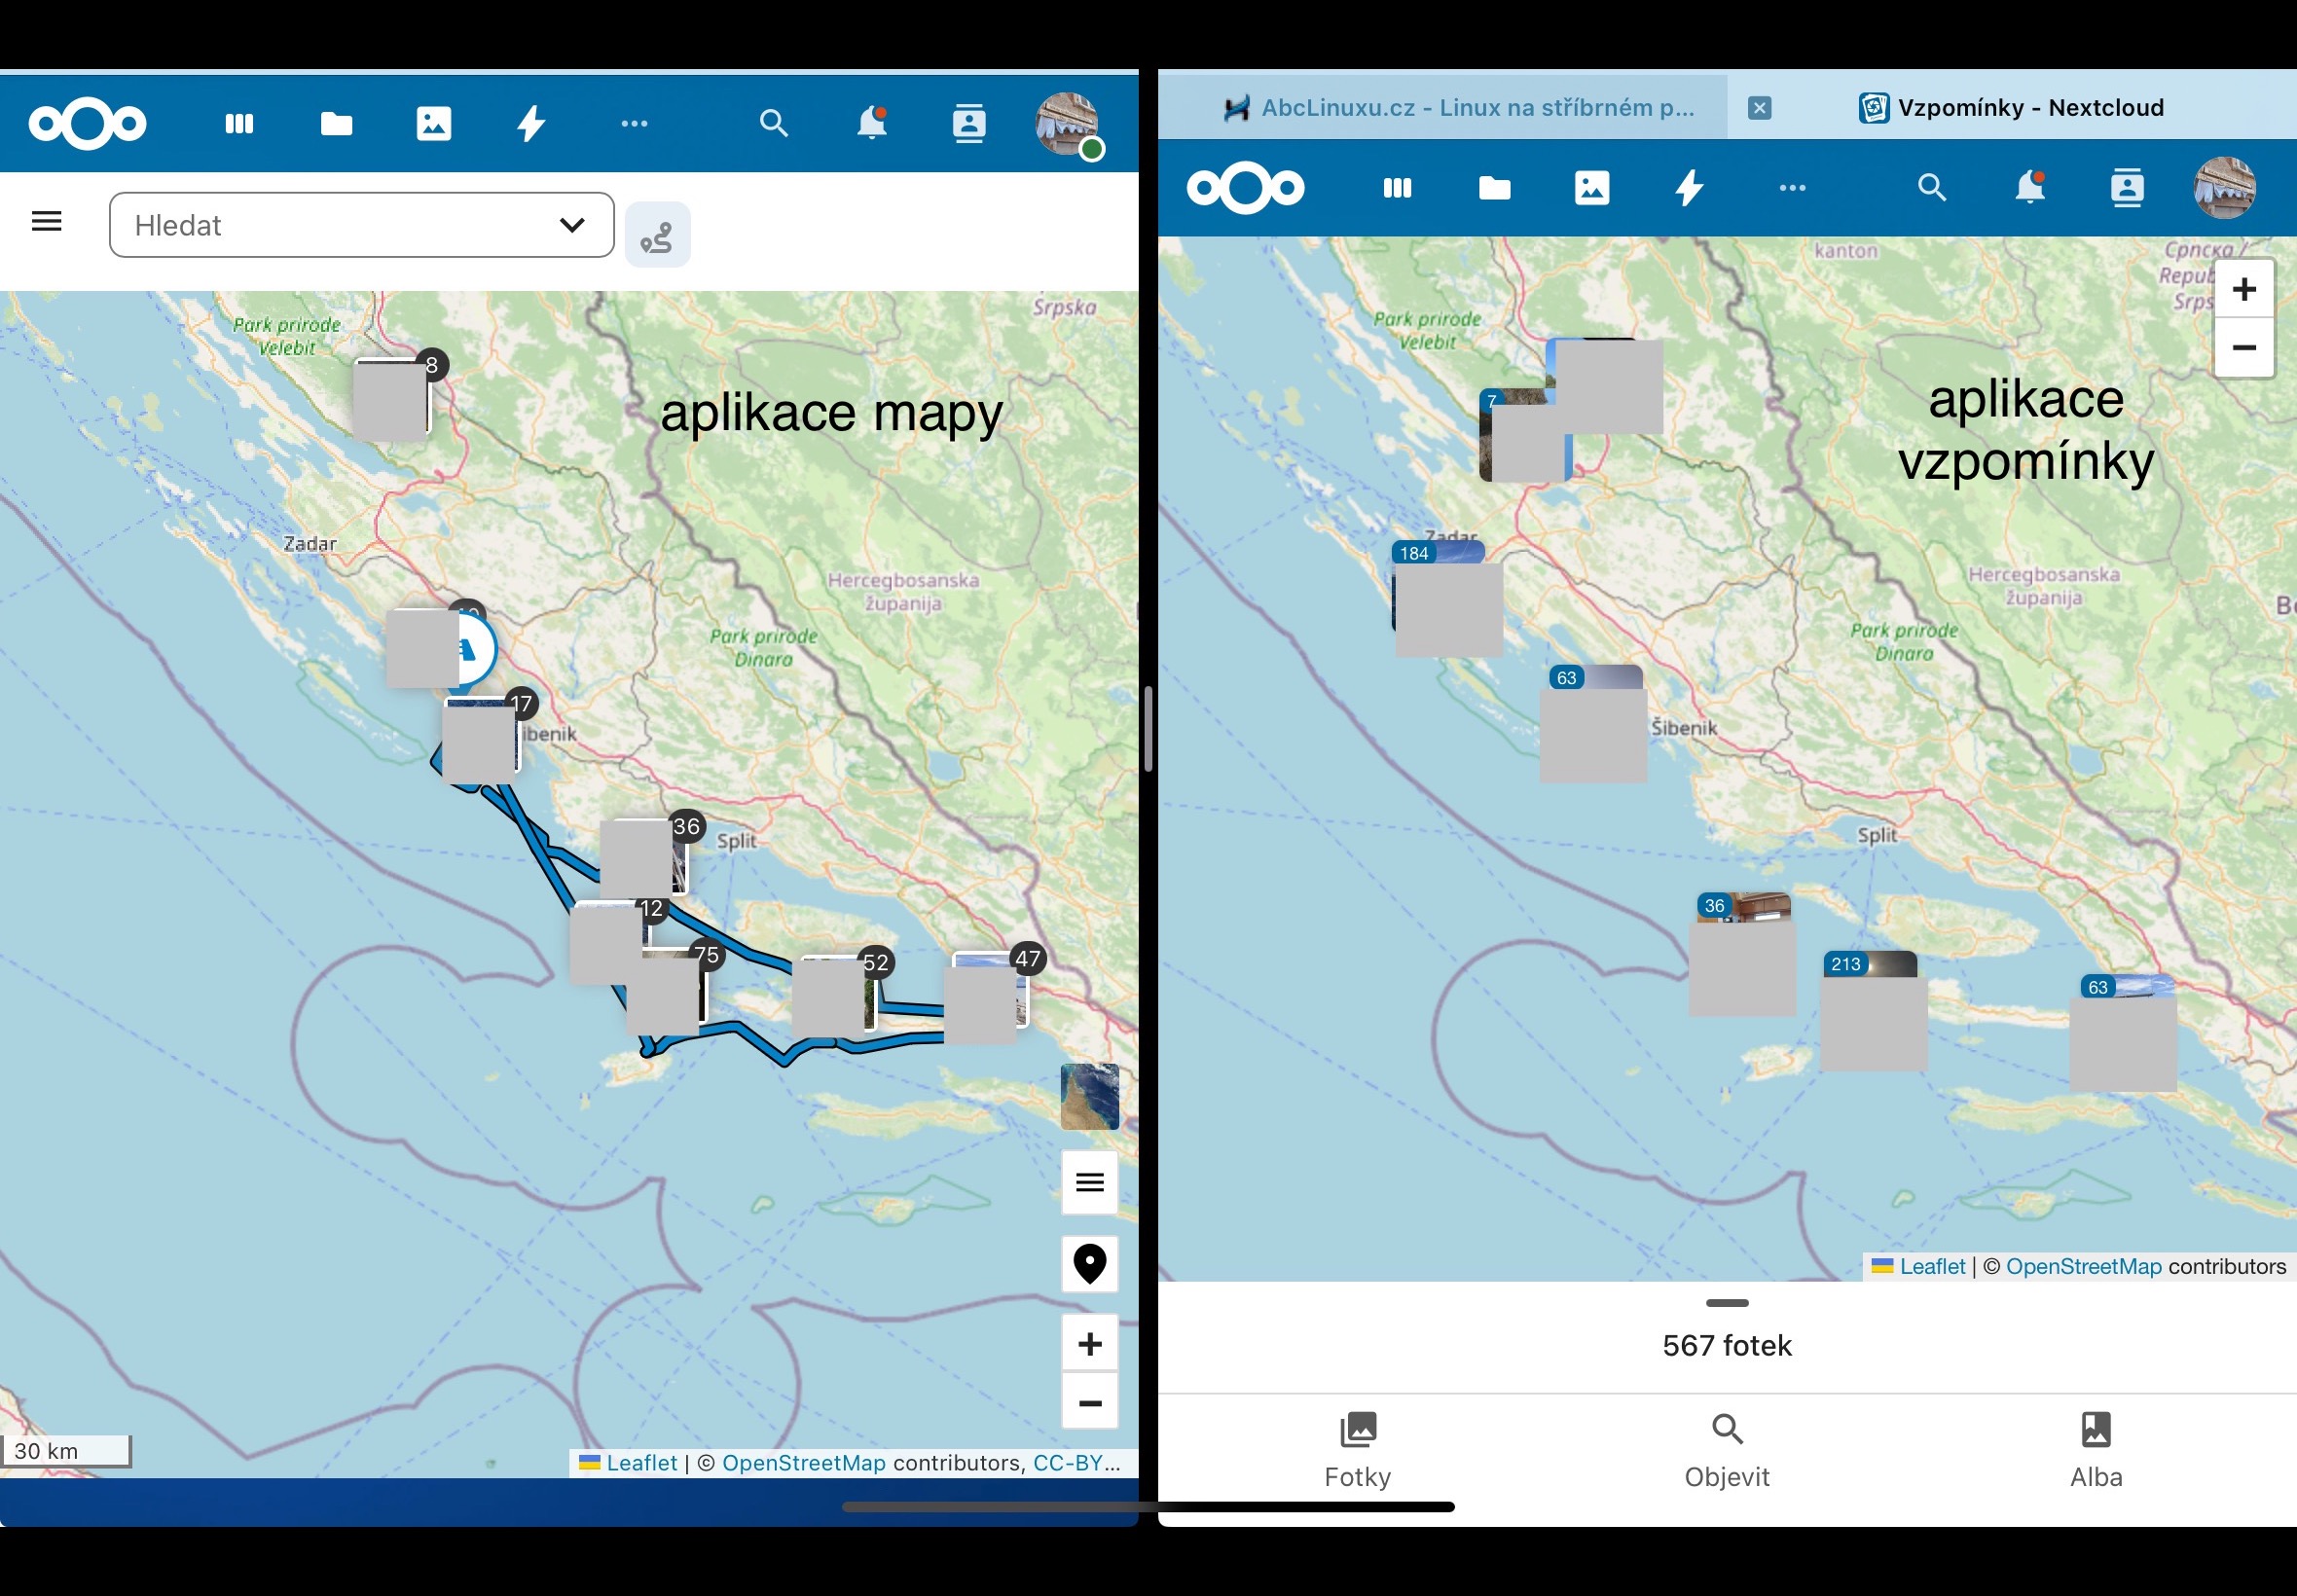Open Activity lightning icon in Maps window

pyautogui.click(x=531, y=124)
